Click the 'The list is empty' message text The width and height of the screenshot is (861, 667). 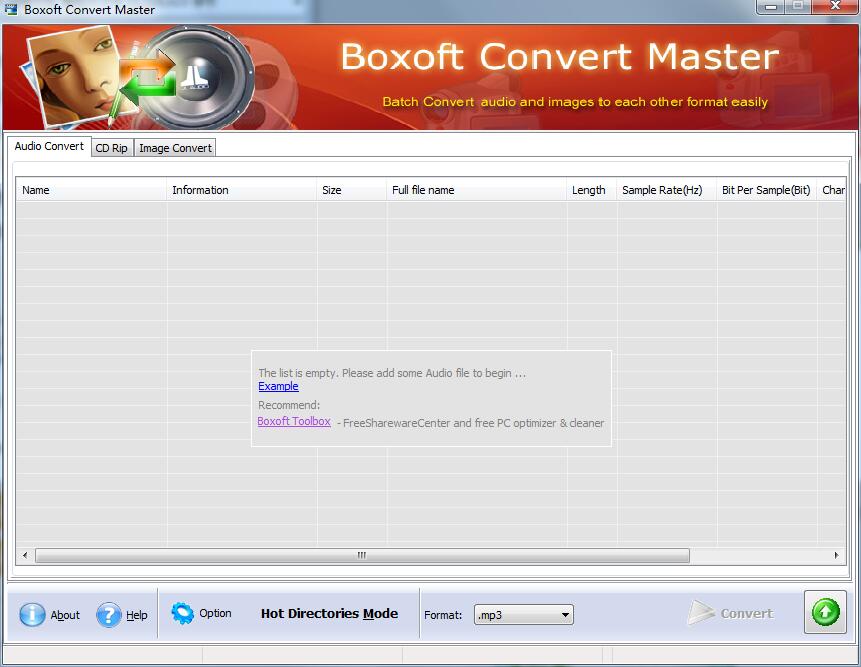pyautogui.click(x=392, y=373)
